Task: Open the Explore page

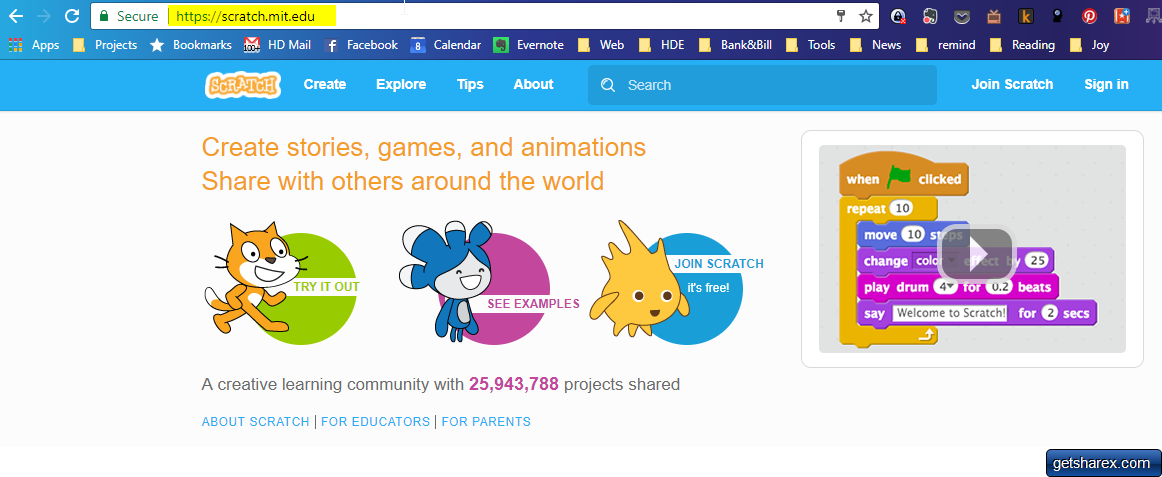Action: [401, 84]
